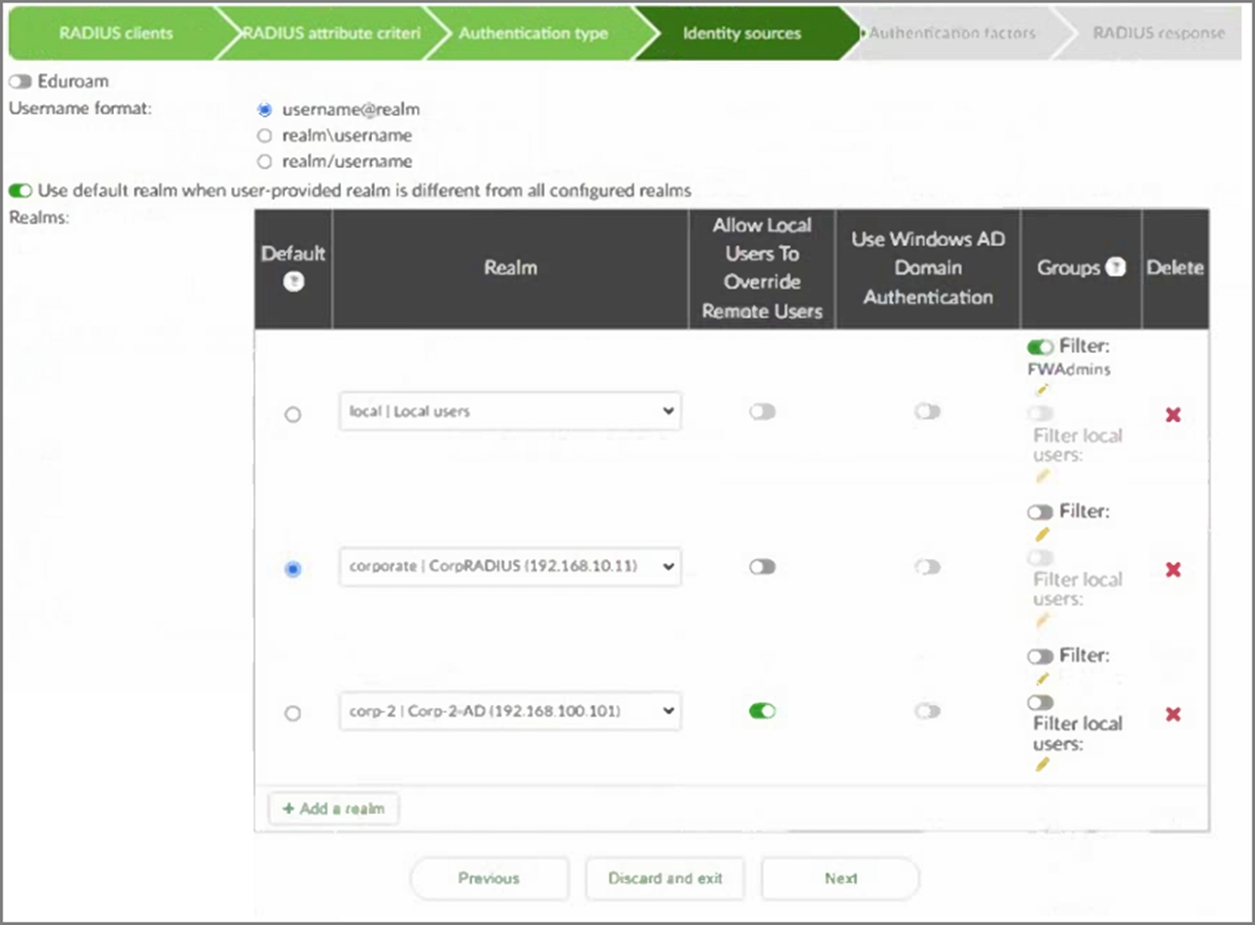Set local realm as default
Viewport: 1255px width, 925px height.
click(293, 414)
